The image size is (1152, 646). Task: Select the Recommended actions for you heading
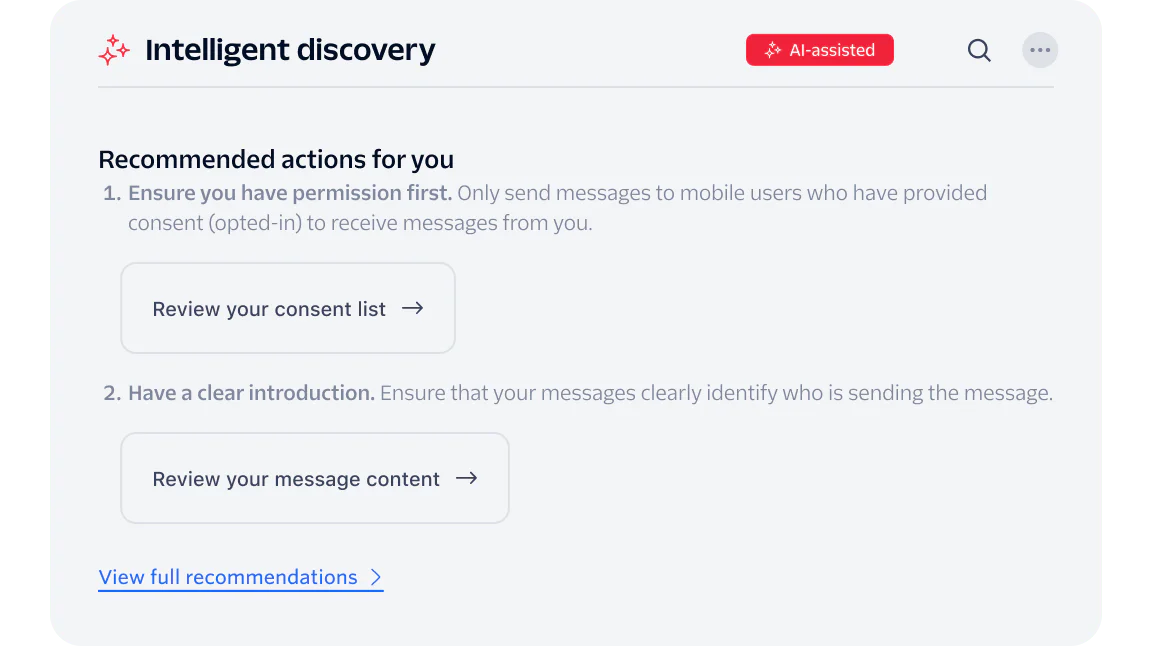(x=276, y=159)
